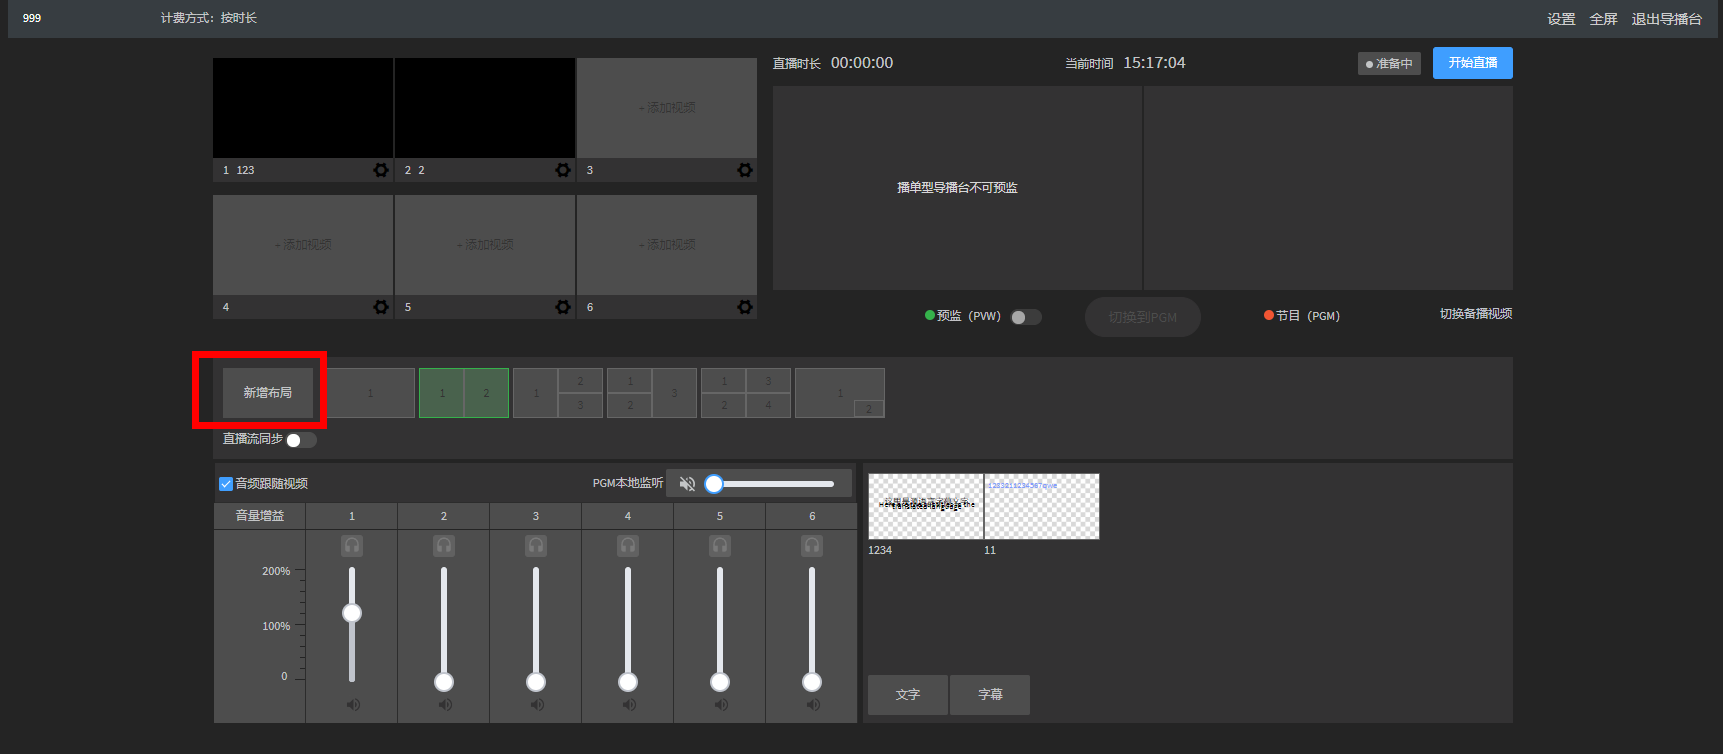Image resolution: width=1723 pixels, height=754 pixels.
Task: Select the 1234 text overlay thumbnail
Action: 925,507
